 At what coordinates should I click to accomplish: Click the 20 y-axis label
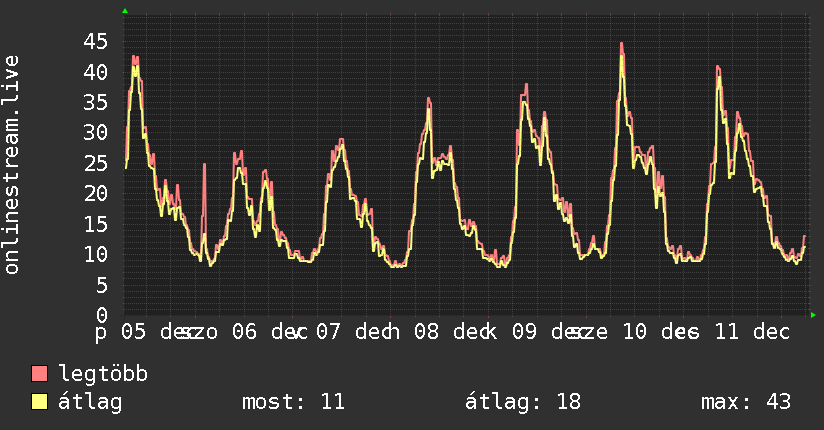tap(95, 193)
